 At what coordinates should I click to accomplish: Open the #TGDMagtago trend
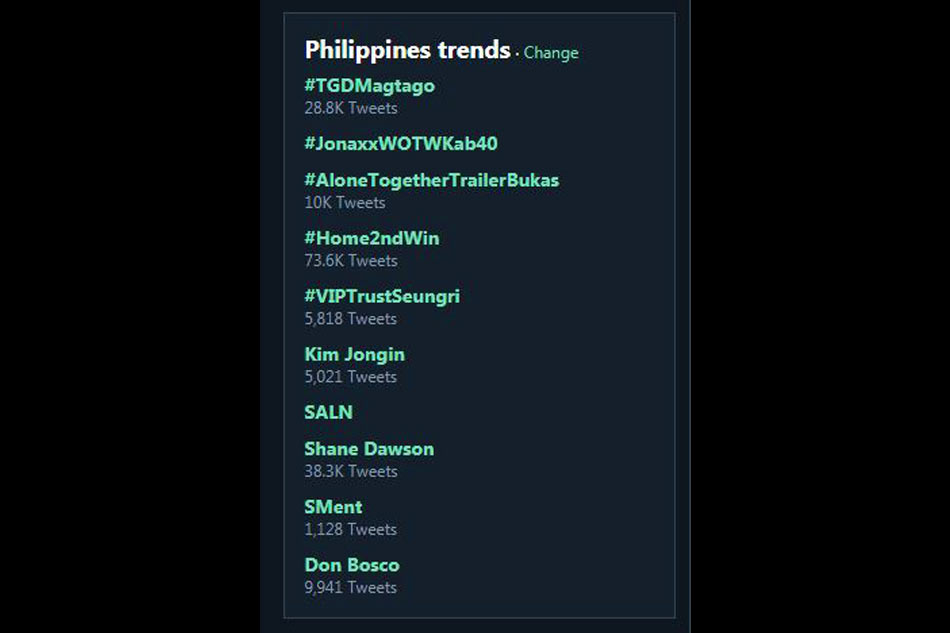370,86
